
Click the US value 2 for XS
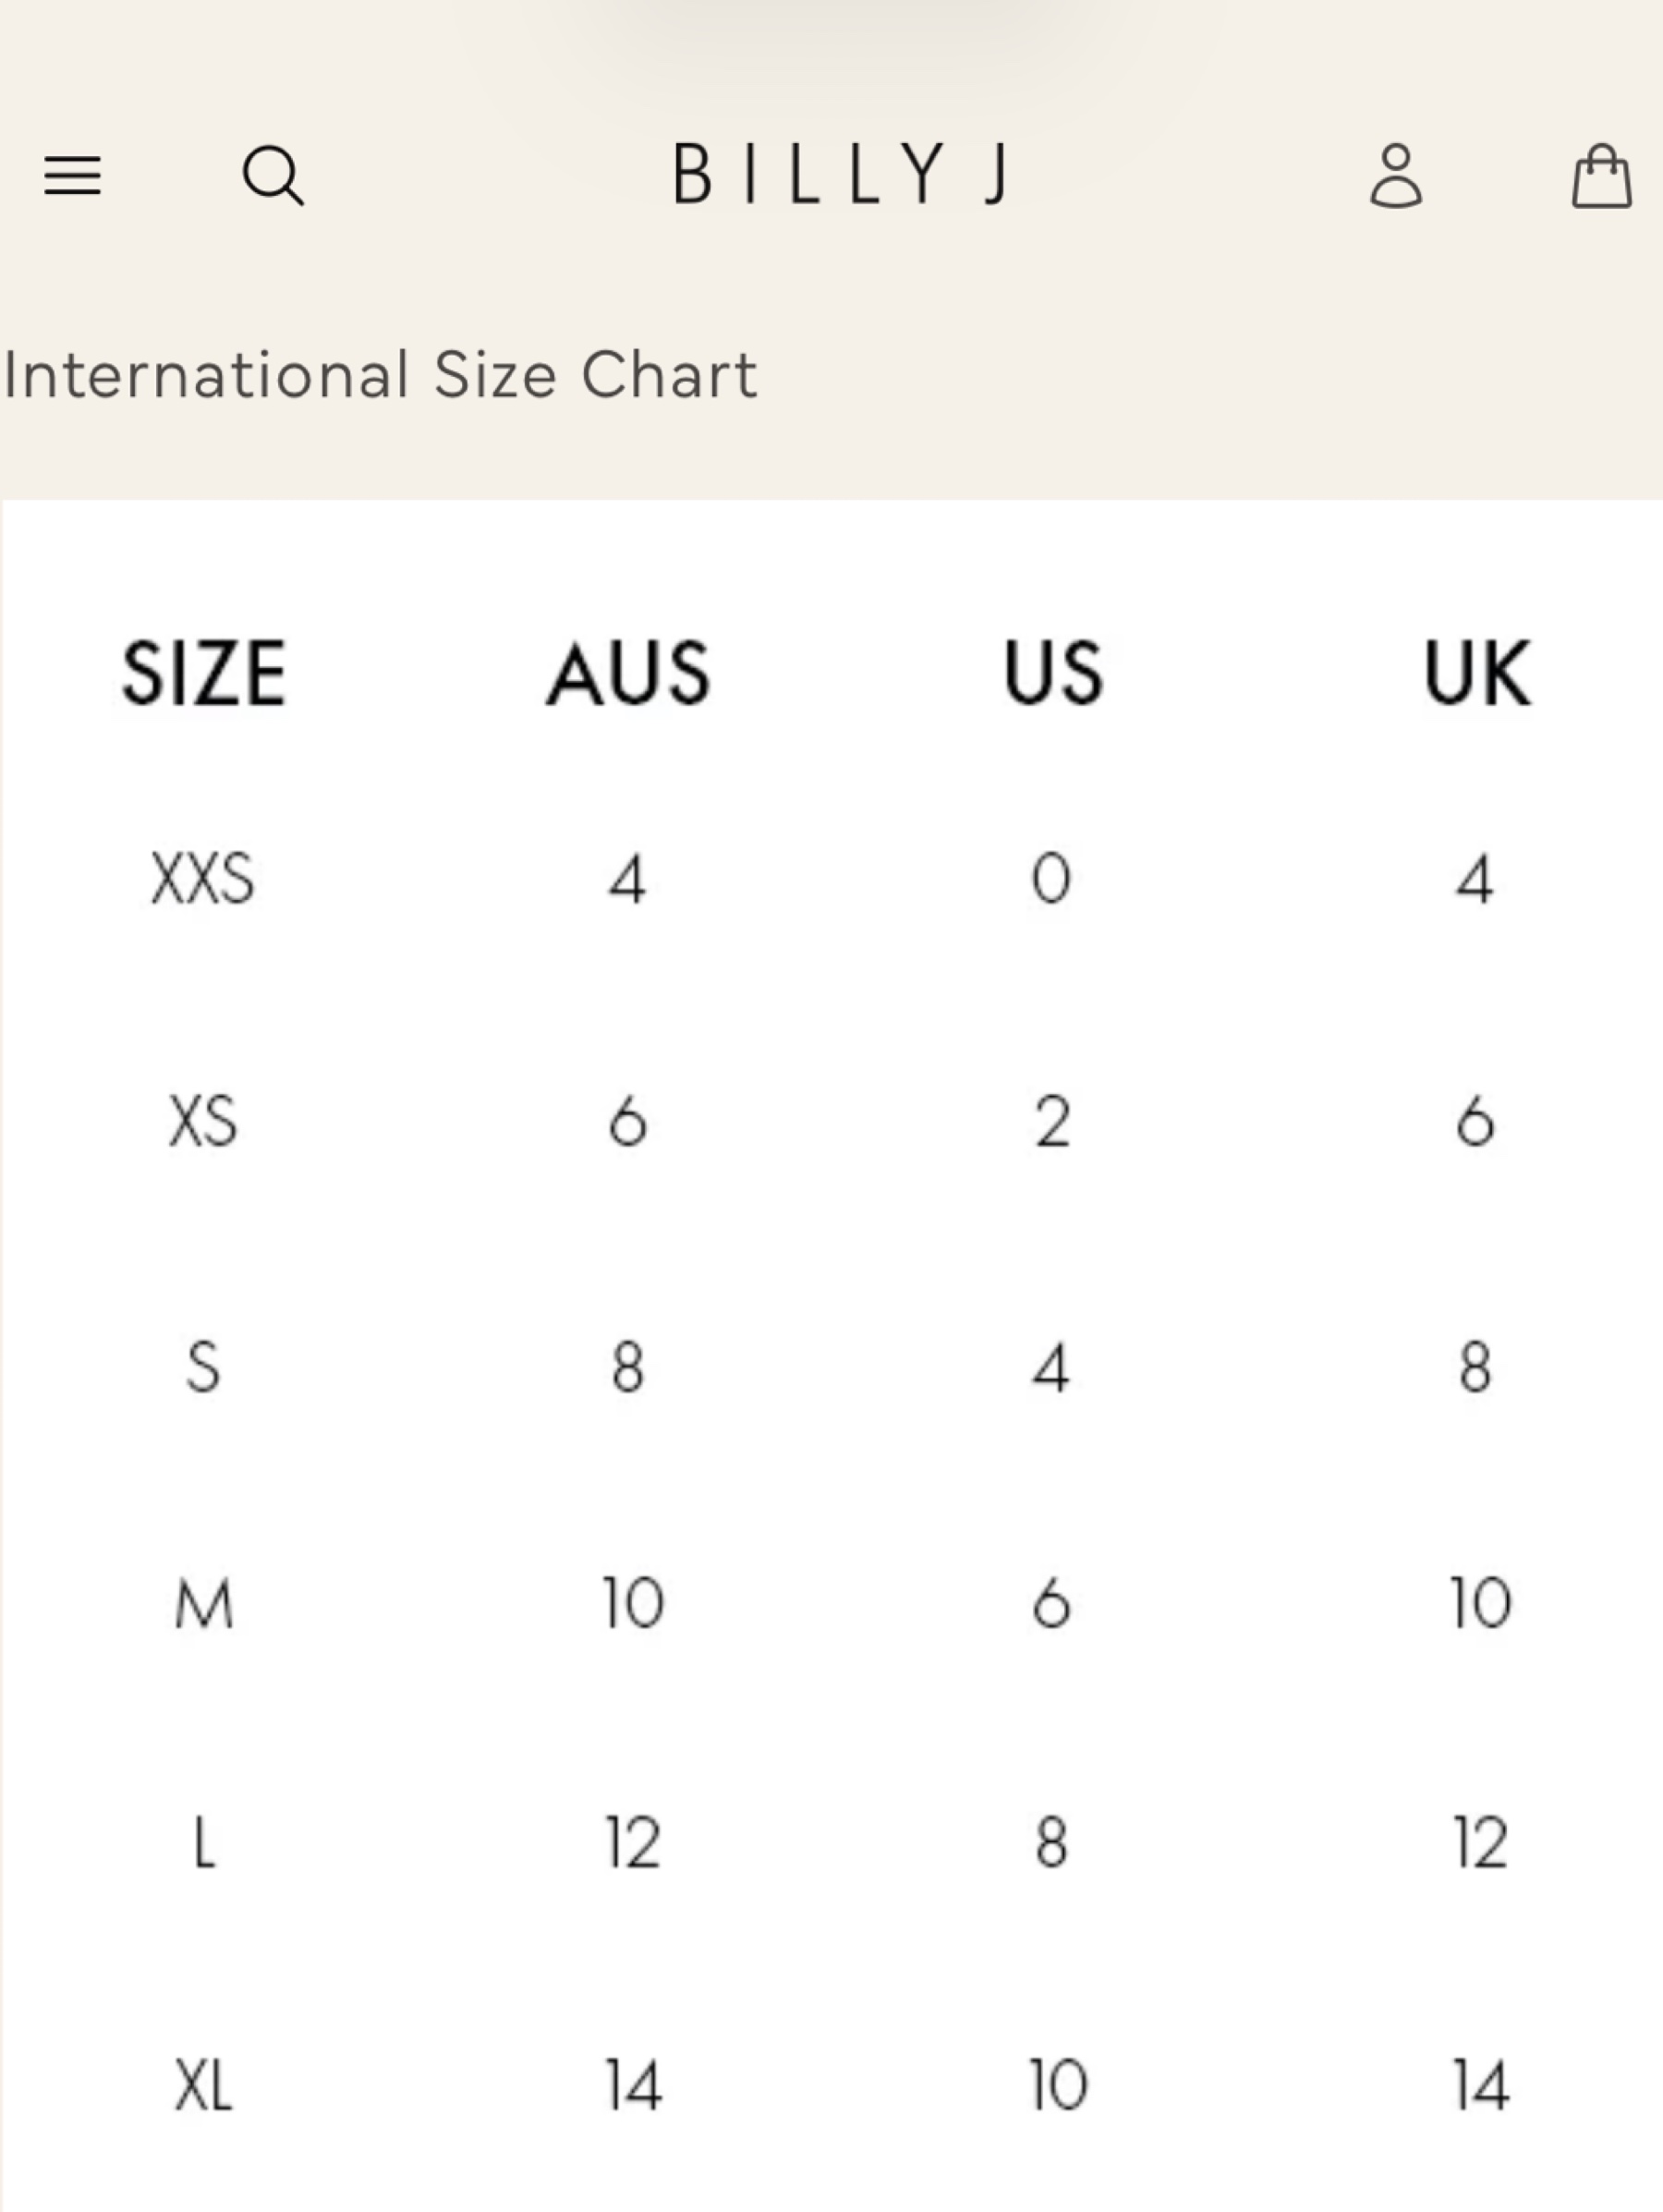1052,1122
